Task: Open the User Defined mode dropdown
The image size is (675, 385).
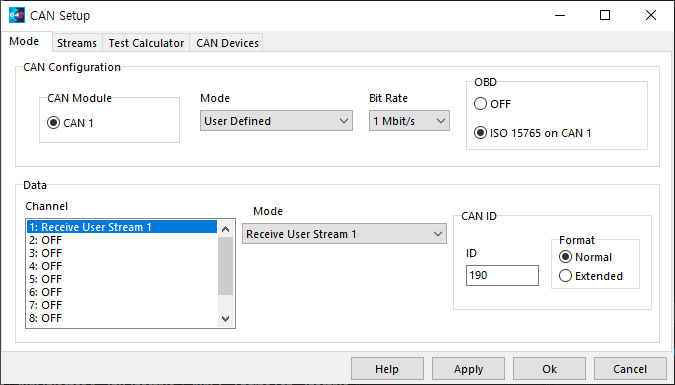Action: click(x=276, y=121)
